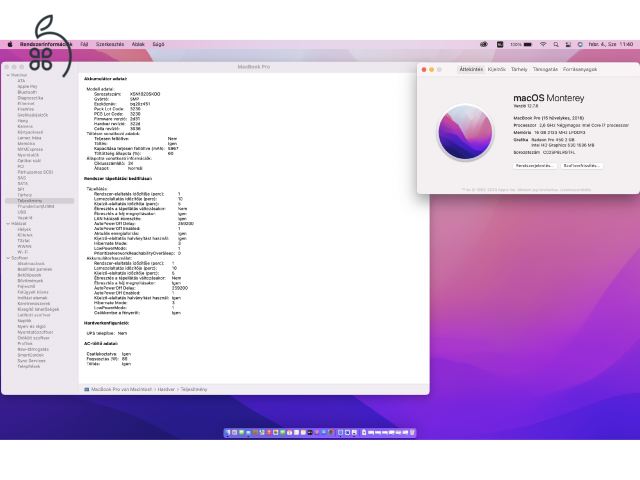Open System Preferences from the Dock
Screen dimensions: 640x480
pyautogui.click(x=331, y=432)
